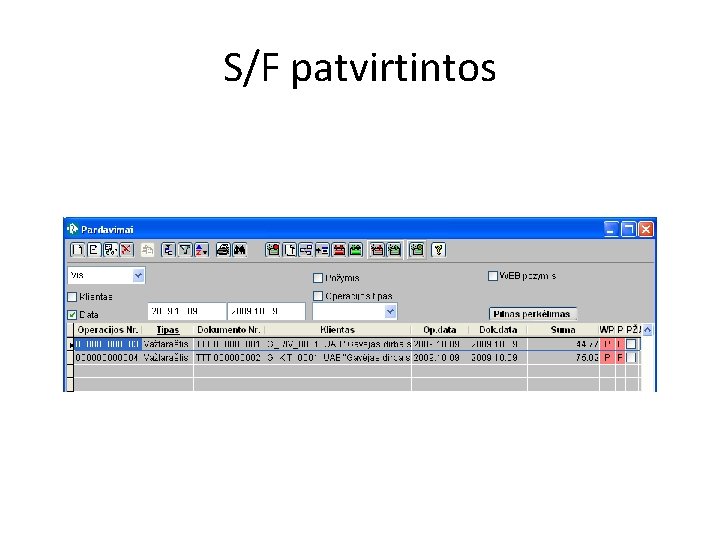The image size is (720, 540).
Task: Uncheck the Data checkbox
Action: click(72, 315)
